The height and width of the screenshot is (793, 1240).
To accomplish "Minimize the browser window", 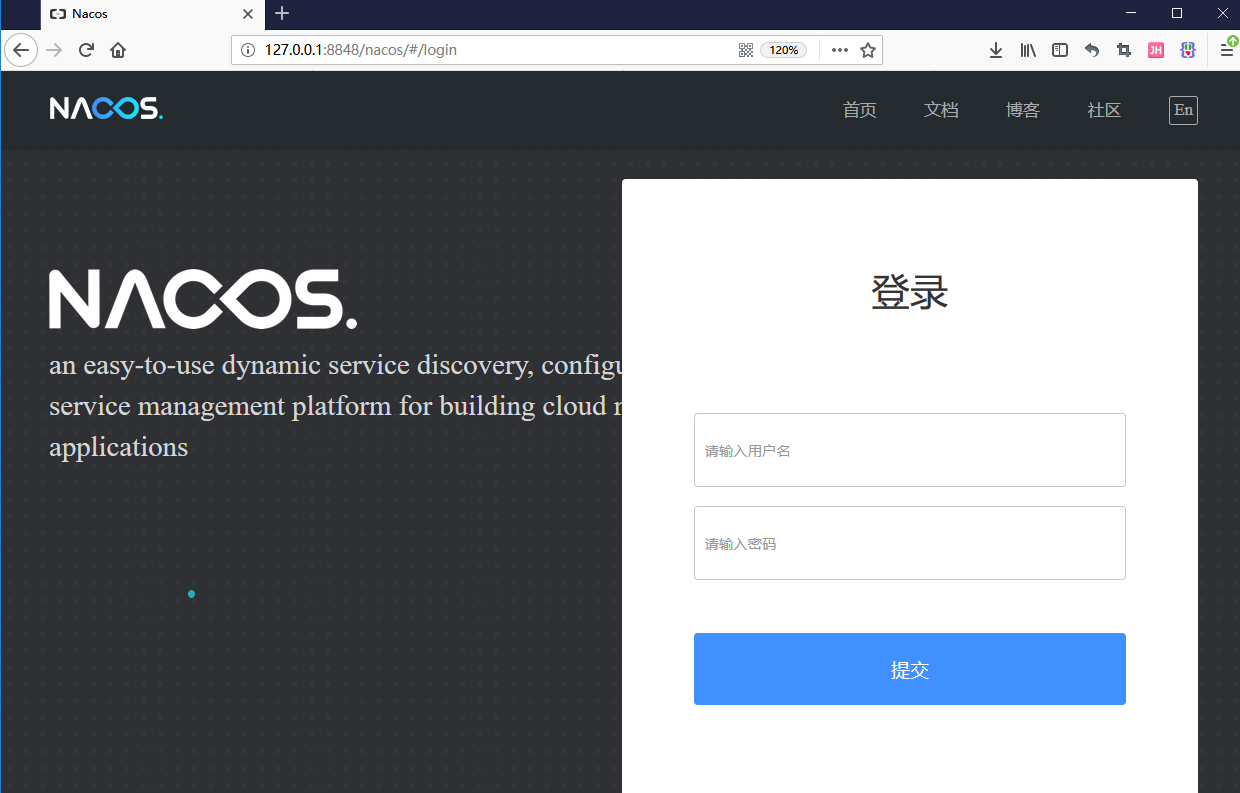I will coord(1131,13).
